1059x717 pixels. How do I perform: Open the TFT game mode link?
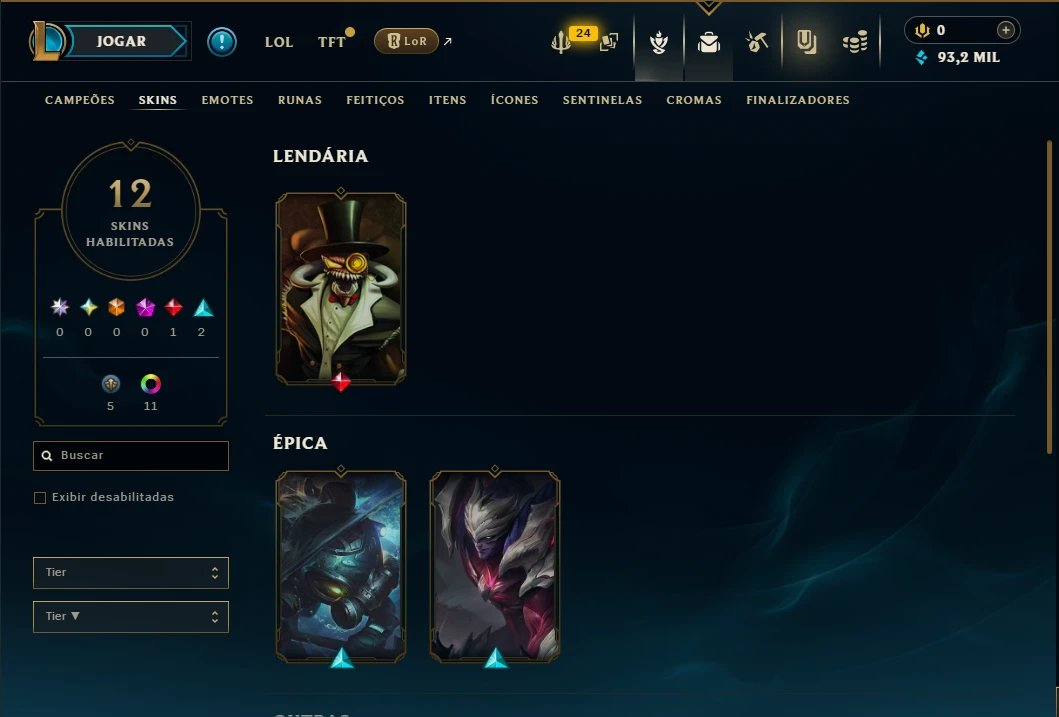[332, 42]
